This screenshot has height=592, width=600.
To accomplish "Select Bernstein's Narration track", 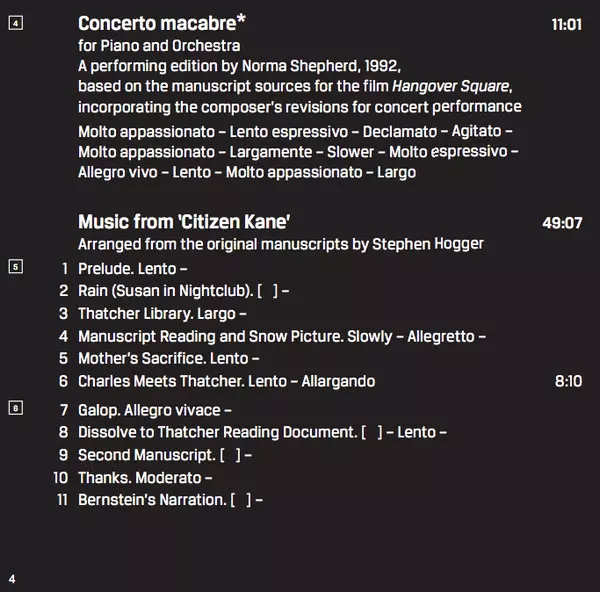I will click(169, 499).
